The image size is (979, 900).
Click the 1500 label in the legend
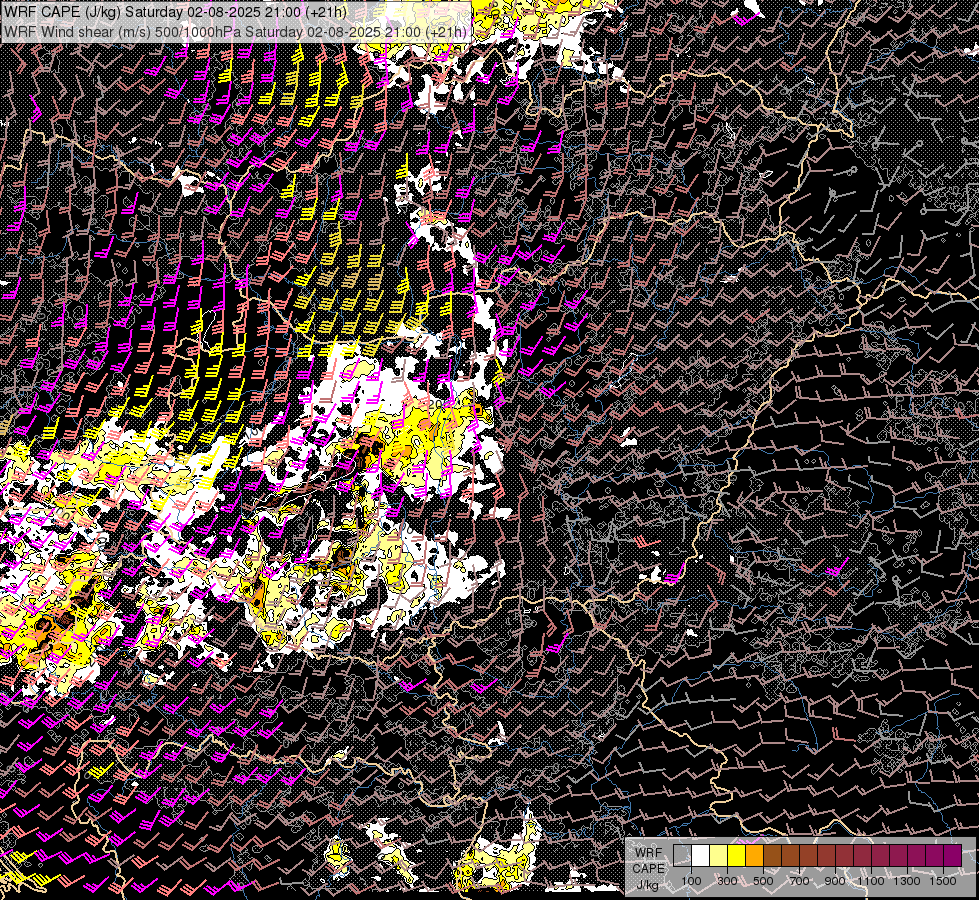click(x=943, y=881)
